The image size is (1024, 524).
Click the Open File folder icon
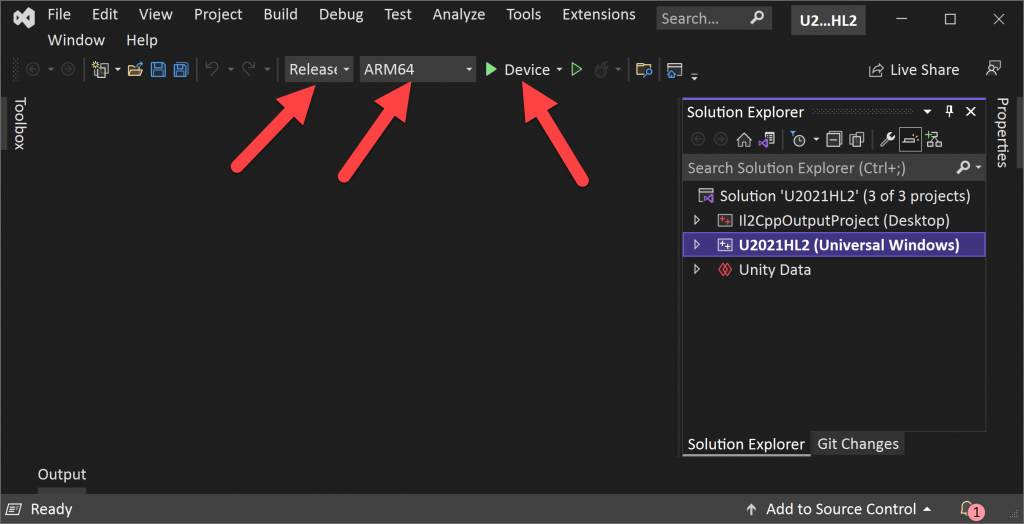click(135, 69)
